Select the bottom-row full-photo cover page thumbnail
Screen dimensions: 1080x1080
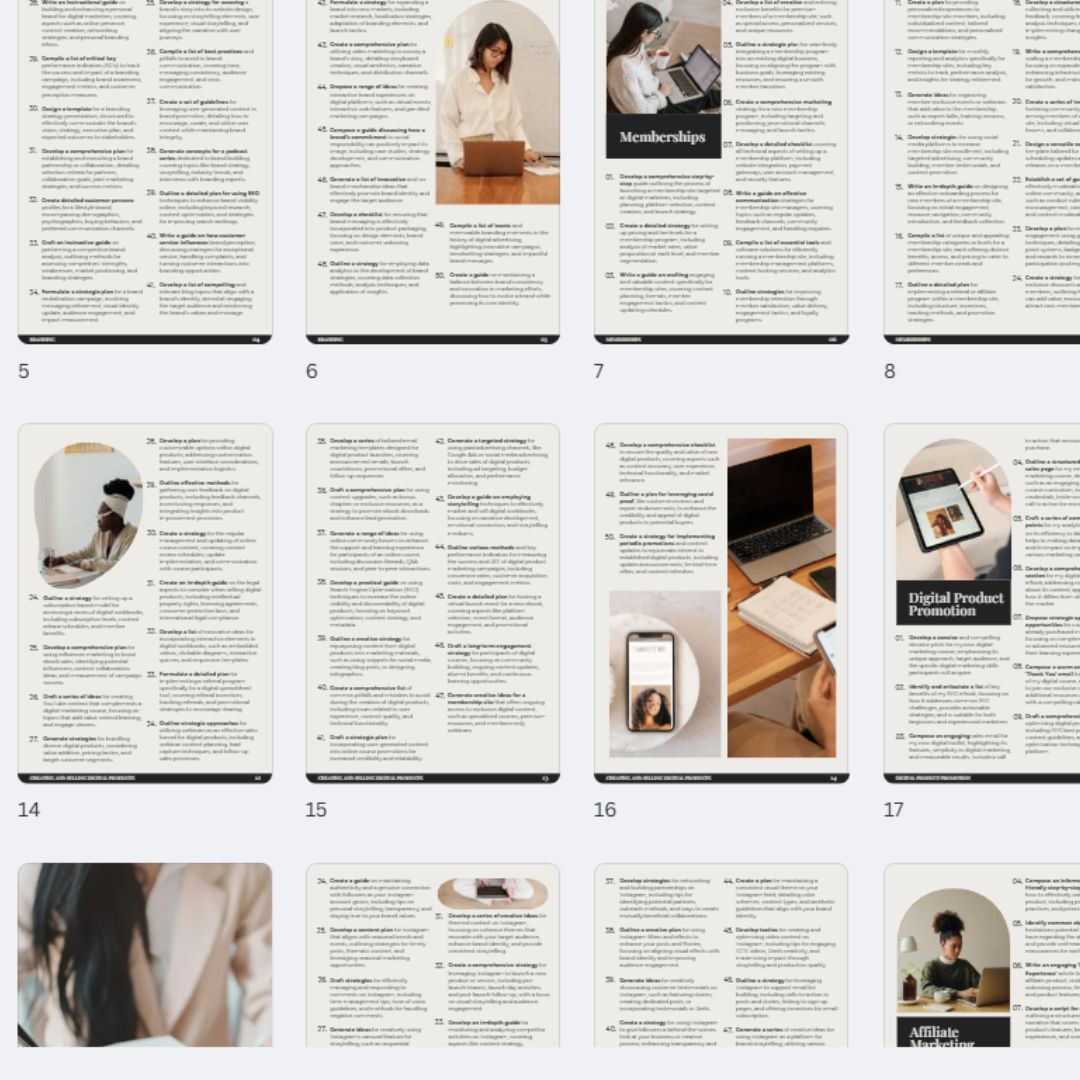click(x=145, y=955)
